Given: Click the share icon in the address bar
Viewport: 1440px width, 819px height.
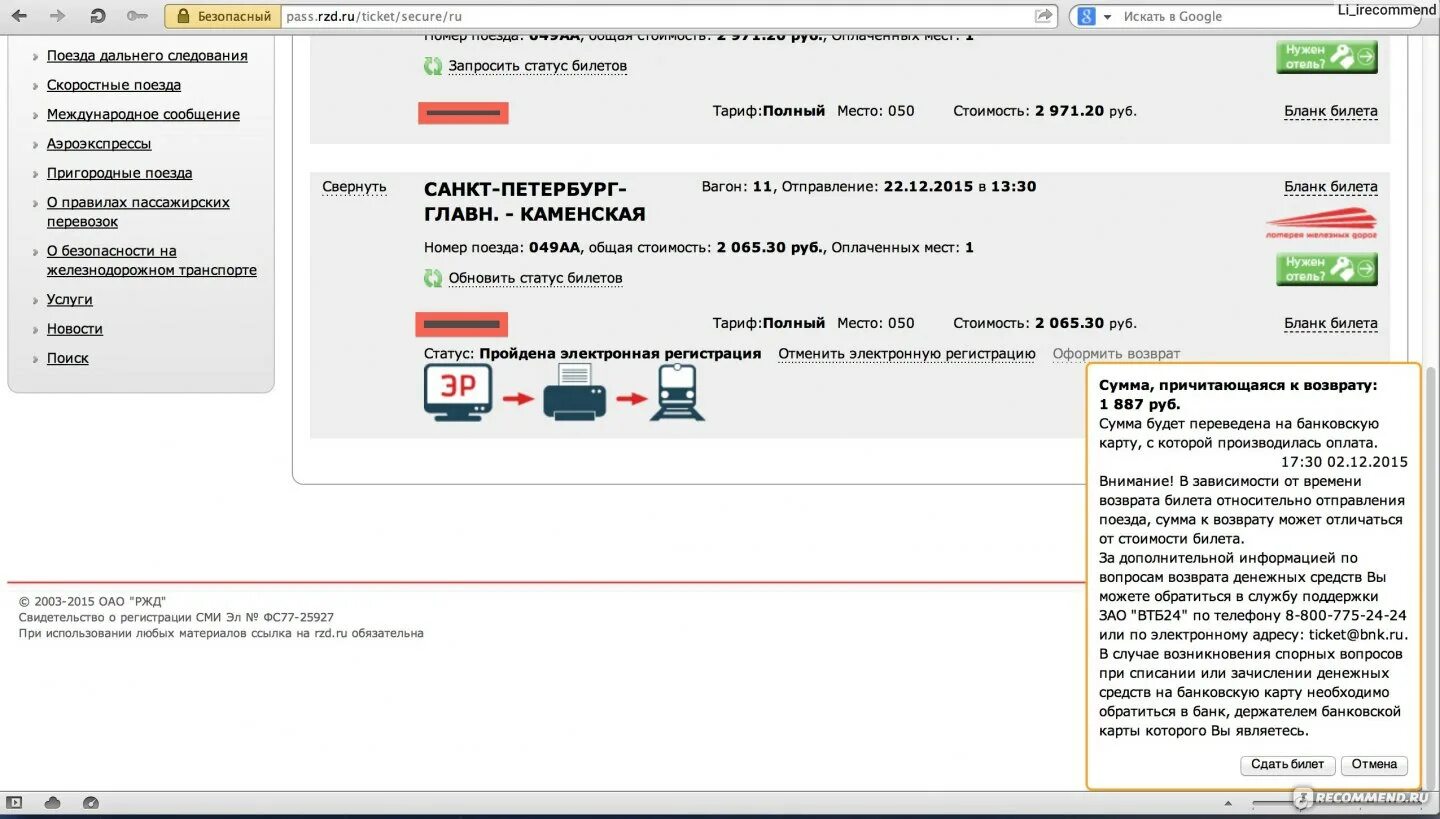Looking at the screenshot, I should pos(1044,16).
